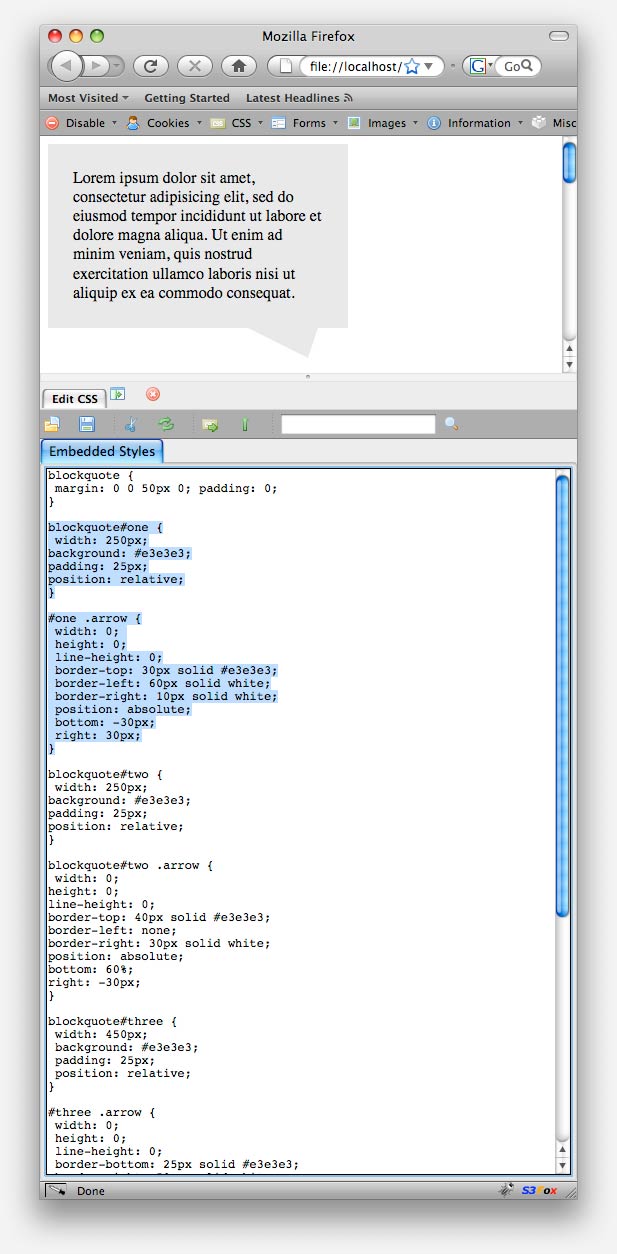The width and height of the screenshot is (617, 1254).
Task: Click the 'Done' status bar text
Action: pos(91,1191)
